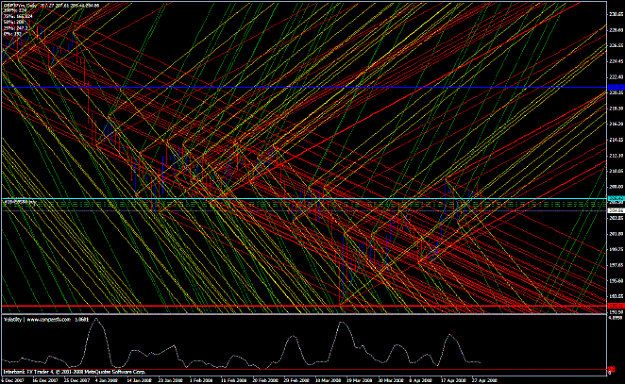625x384 pixels.
Task: Click the 214.15 price label
Action: (x=616, y=140)
